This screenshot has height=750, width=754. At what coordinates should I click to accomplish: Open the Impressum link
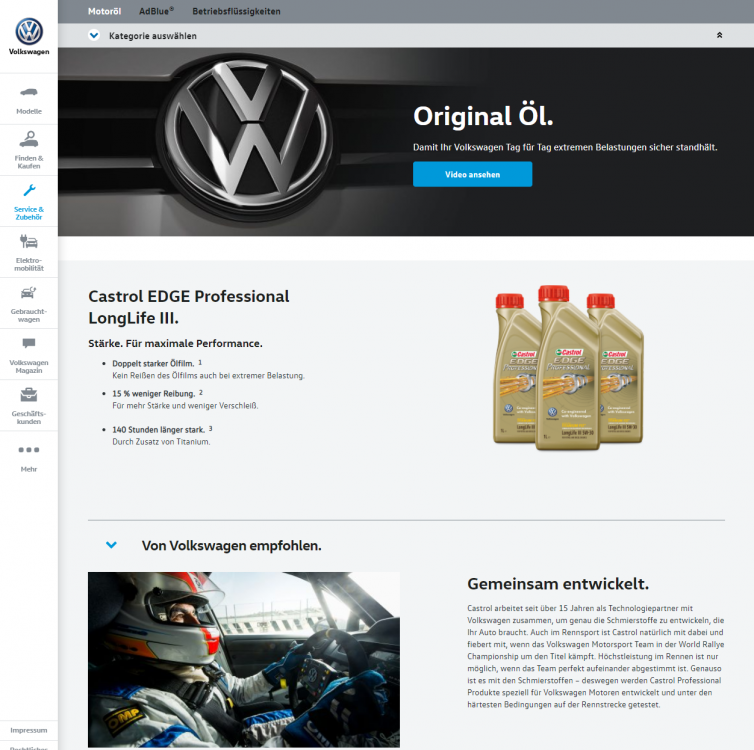tap(29, 730)
